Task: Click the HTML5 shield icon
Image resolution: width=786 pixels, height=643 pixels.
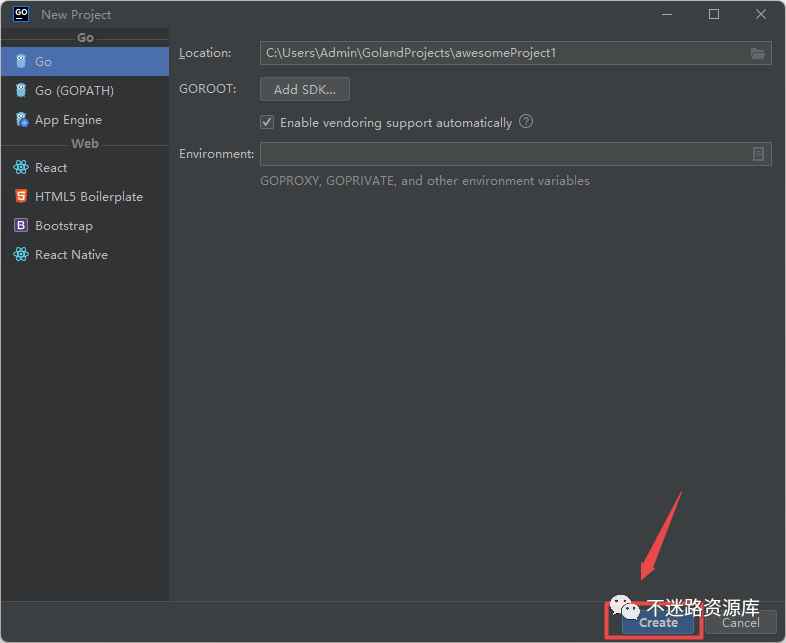Action: point(21,196)
